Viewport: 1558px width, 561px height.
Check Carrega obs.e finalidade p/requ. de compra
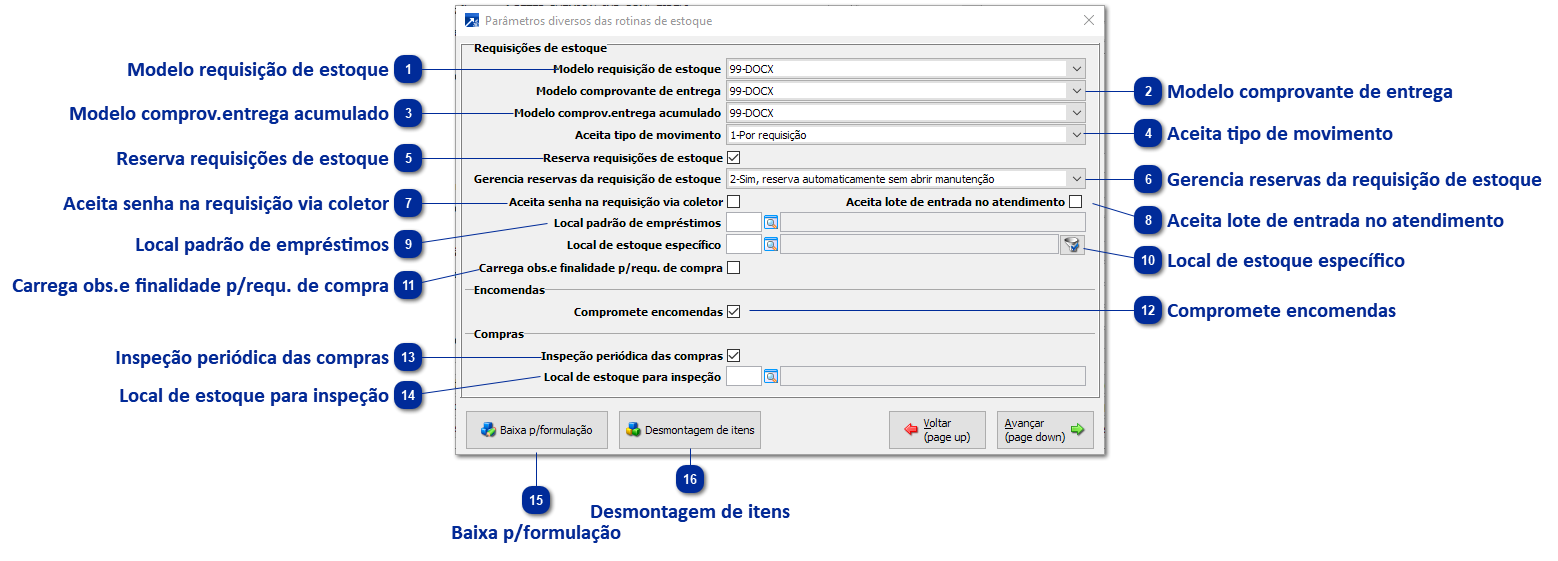pos(733,268)
